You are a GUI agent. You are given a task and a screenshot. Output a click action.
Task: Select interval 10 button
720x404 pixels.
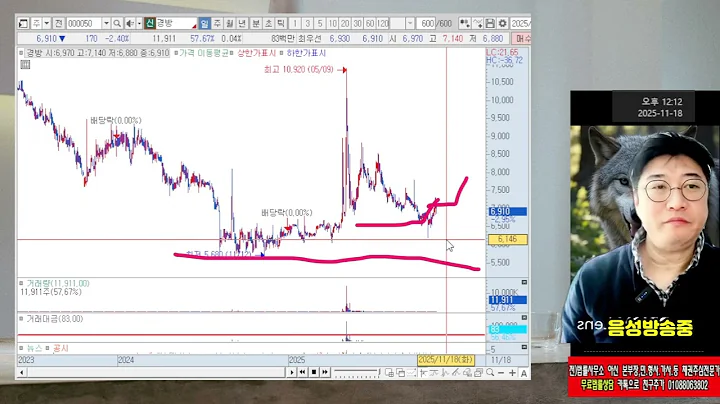(x=332, y=23)
